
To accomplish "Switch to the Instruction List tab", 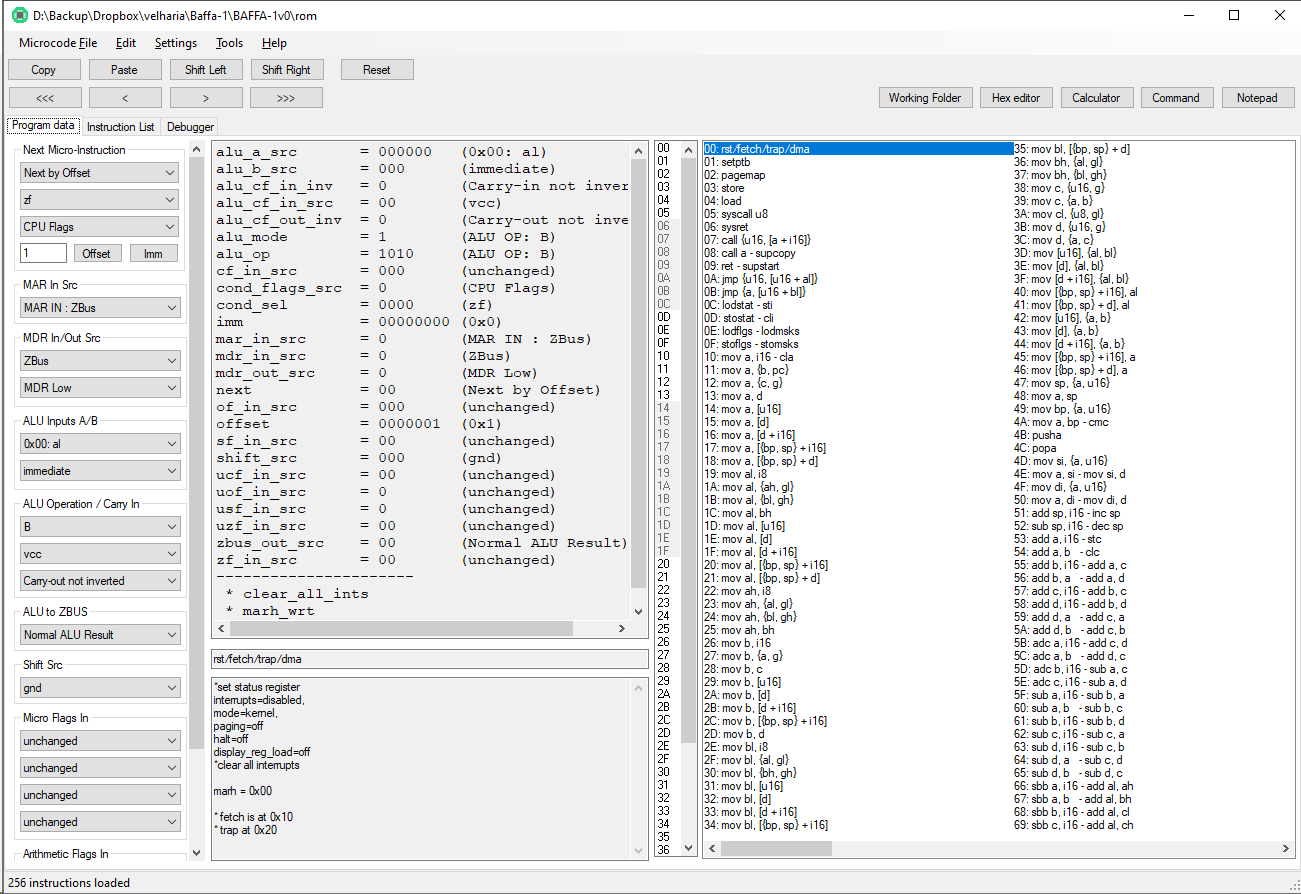I will (x=120, y=127).
